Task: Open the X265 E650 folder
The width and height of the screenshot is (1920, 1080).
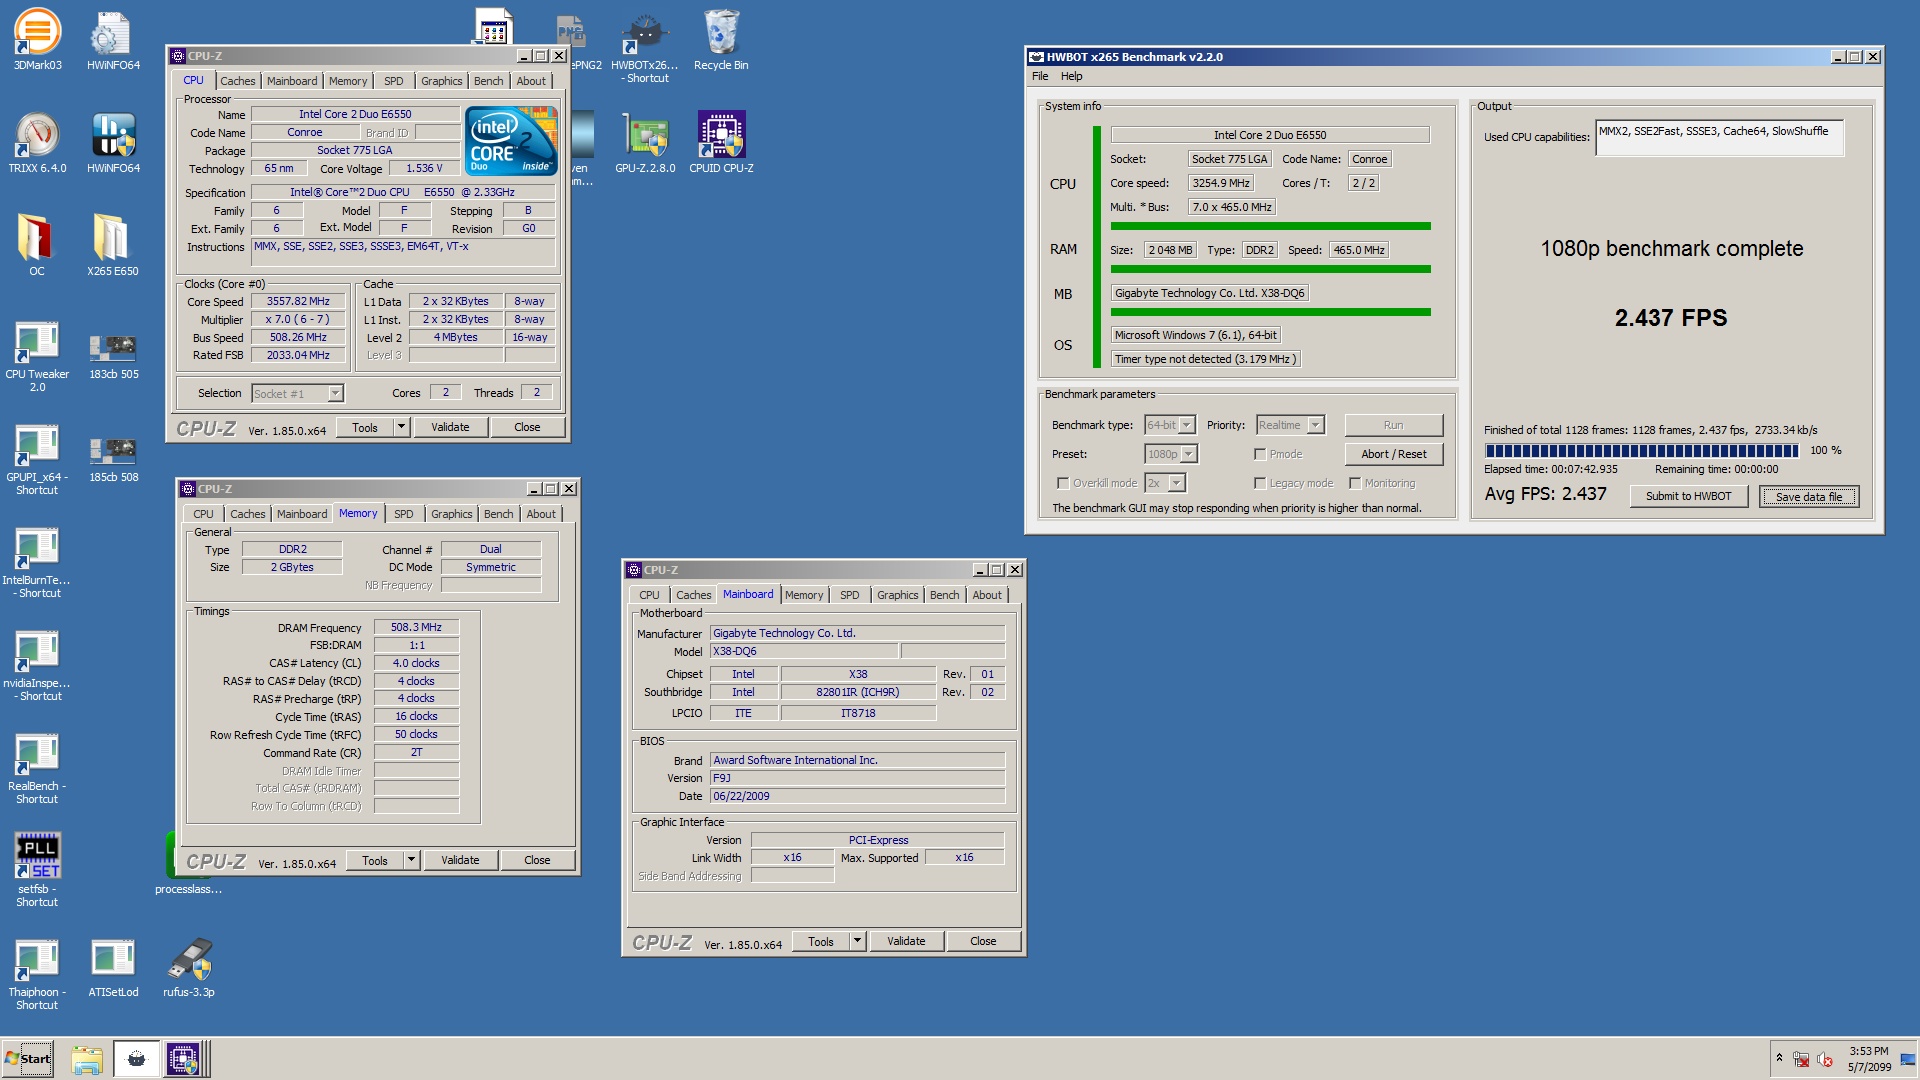Action: (x=113, y=246)
